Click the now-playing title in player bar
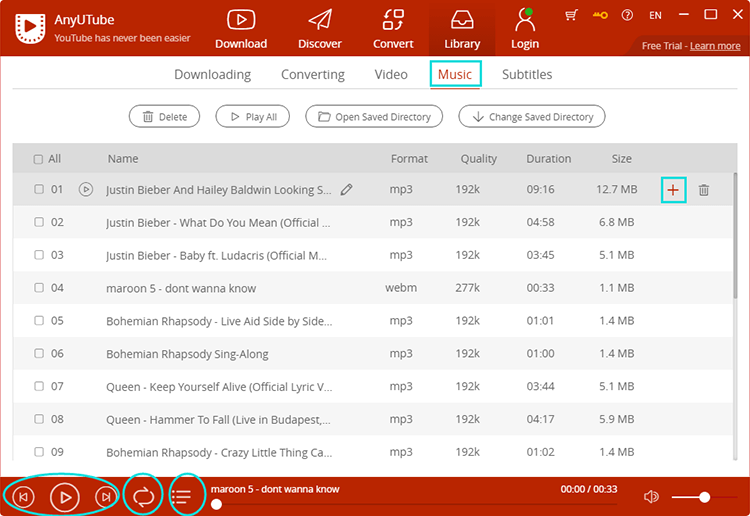The width and height of the screenshot is (750, 516). [275, 489]
